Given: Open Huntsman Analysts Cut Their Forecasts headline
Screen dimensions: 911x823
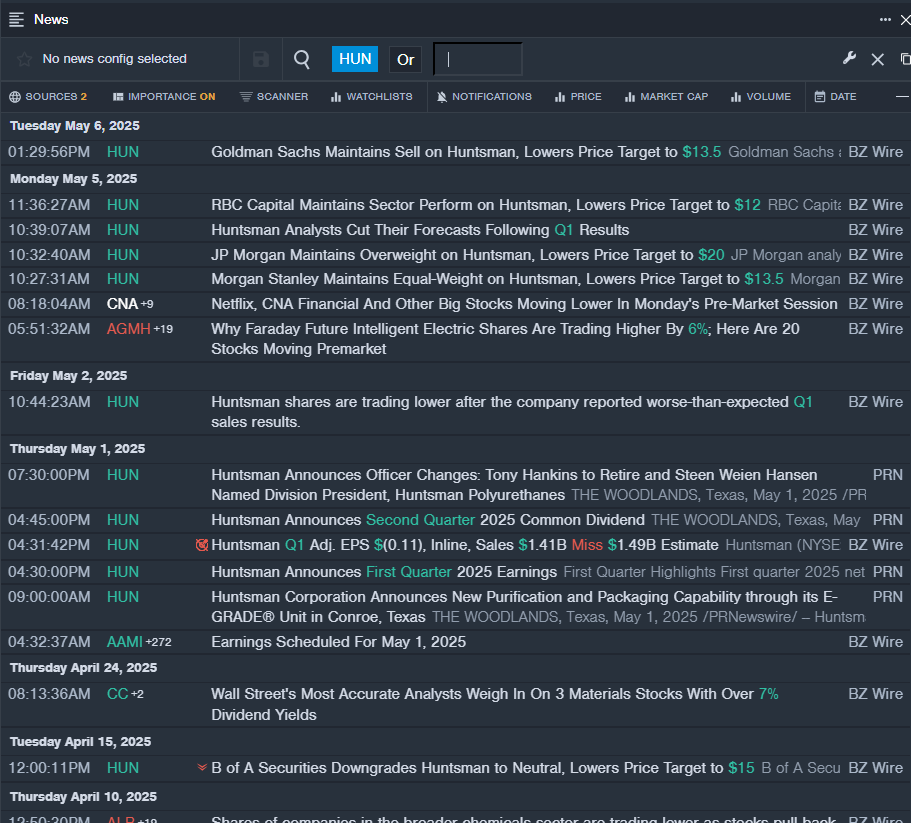Looking at the screenshot, I should pos(420,230).
